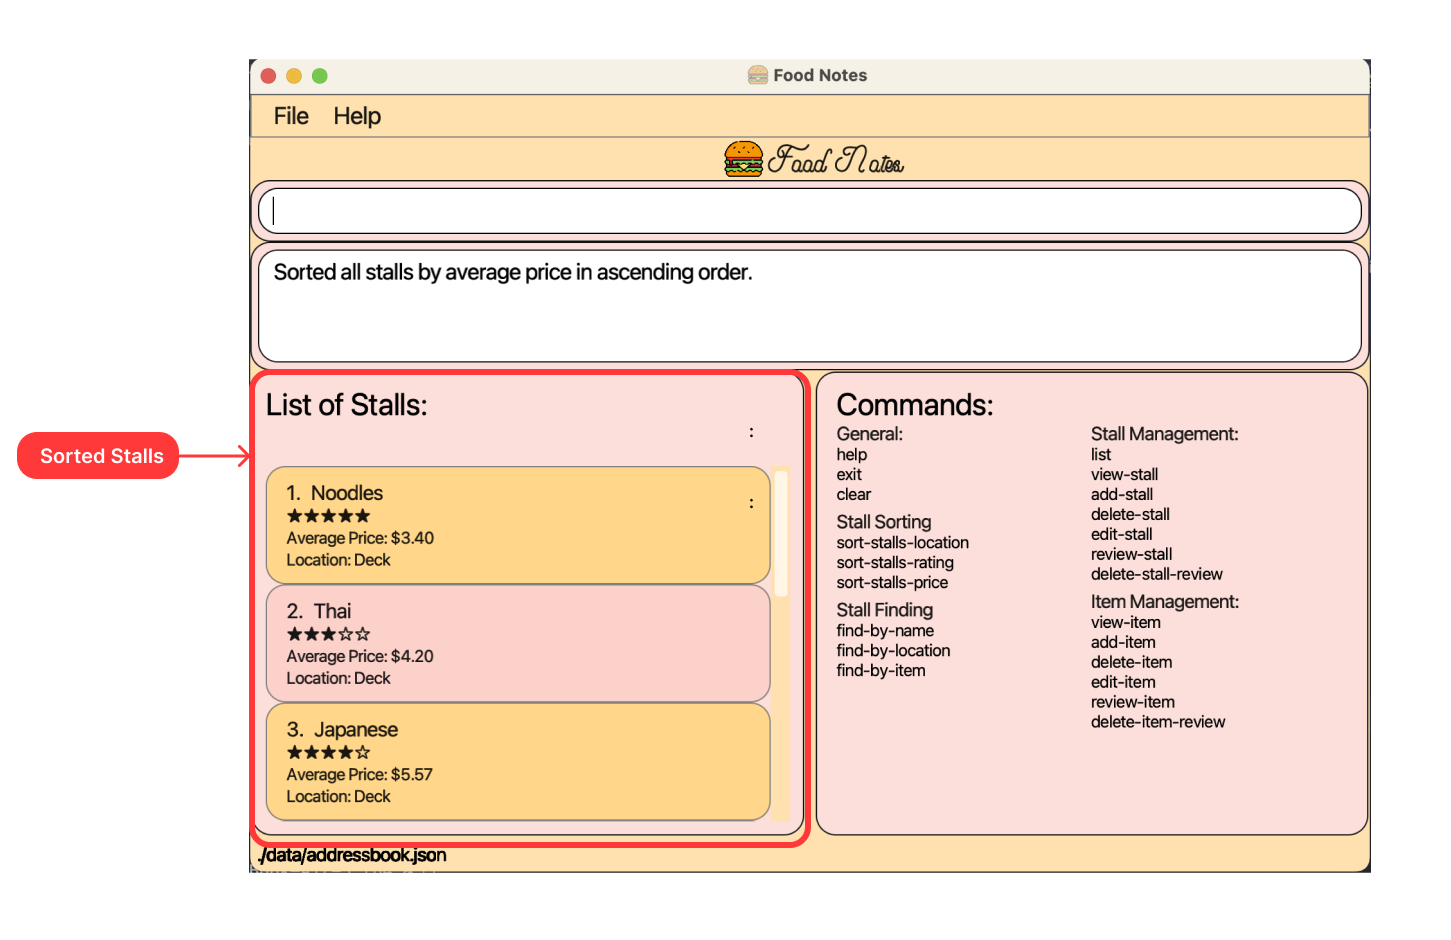This screenshot has width=1451, height=940.
Task: Click the red close window button
Action: [x=268, y=76]
